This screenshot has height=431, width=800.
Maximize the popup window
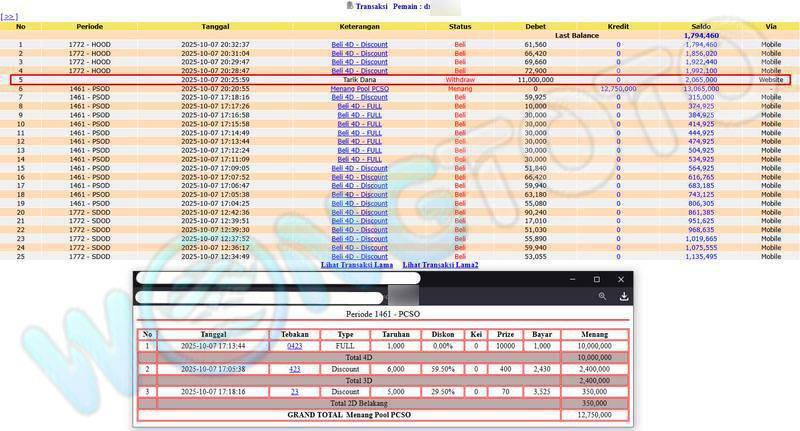(597, 279)
